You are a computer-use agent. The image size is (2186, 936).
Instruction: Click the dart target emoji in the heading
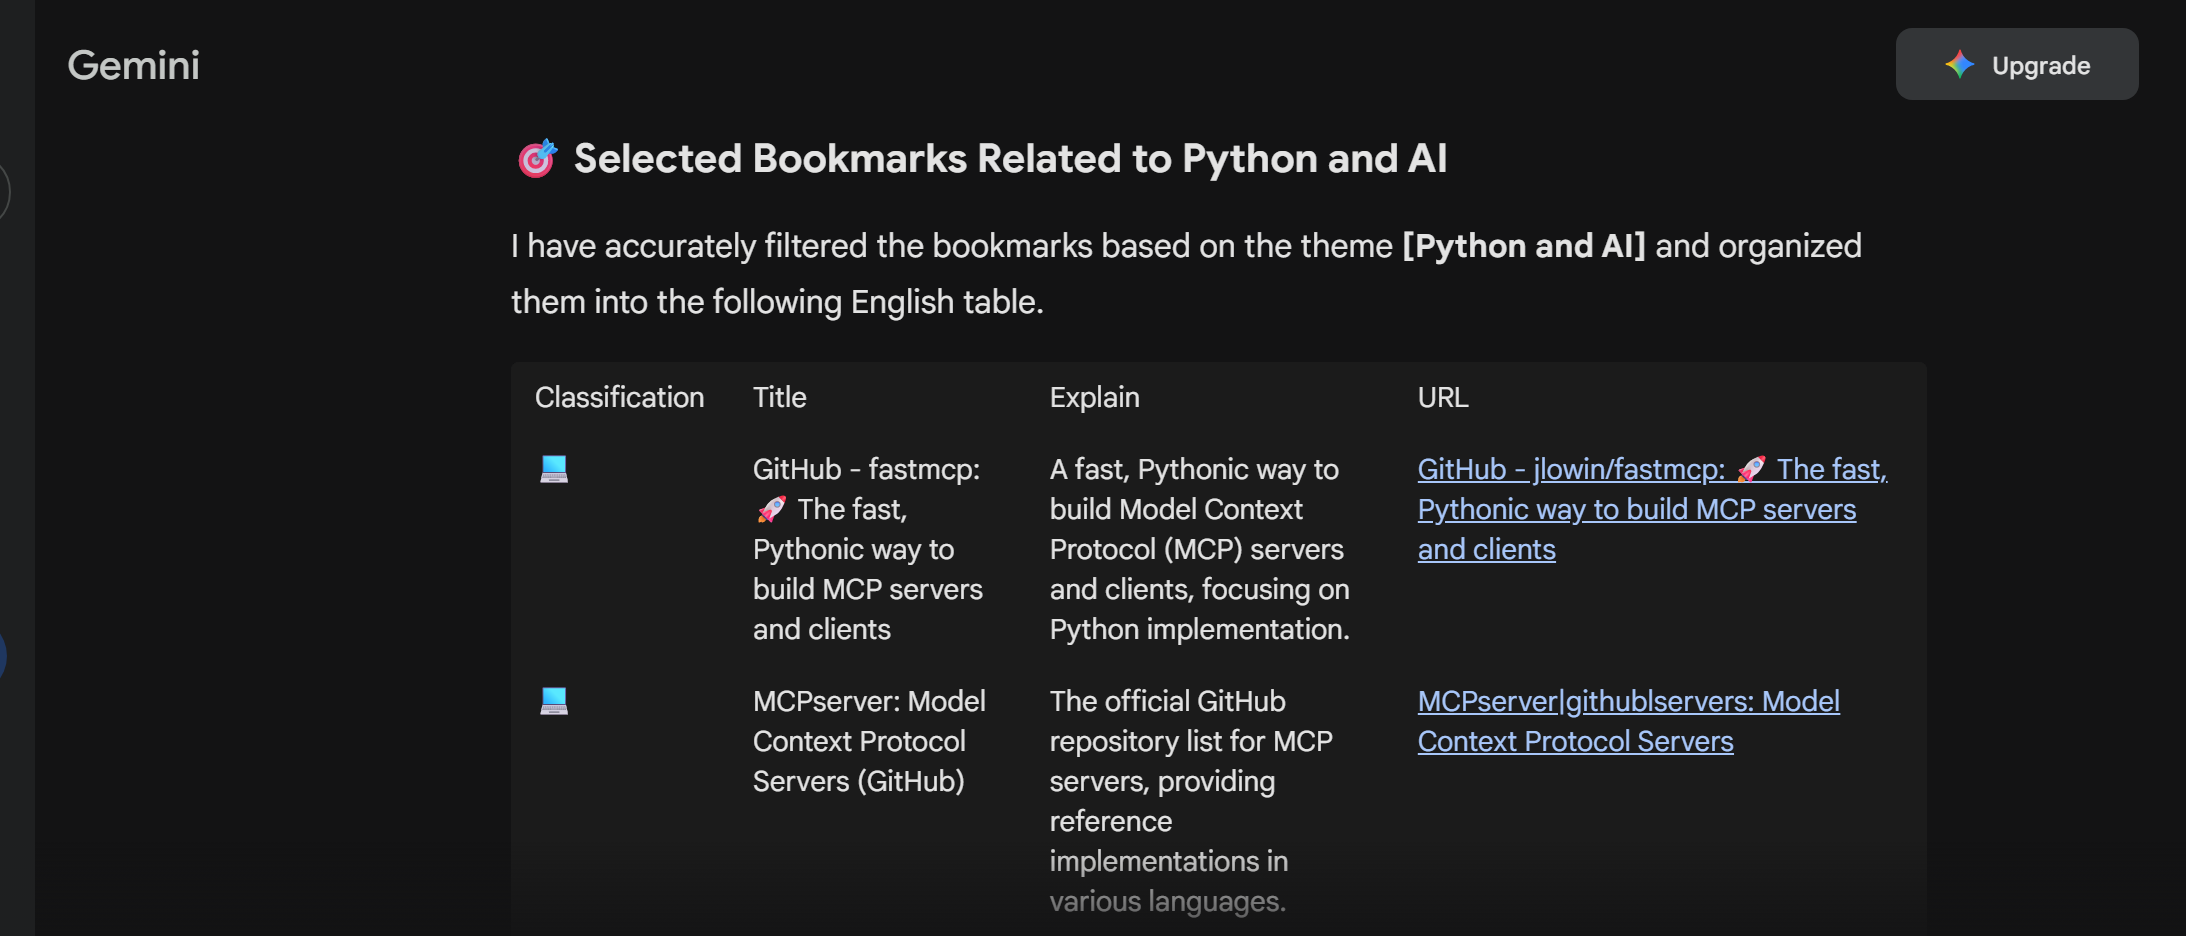click(x=535, y=157)
